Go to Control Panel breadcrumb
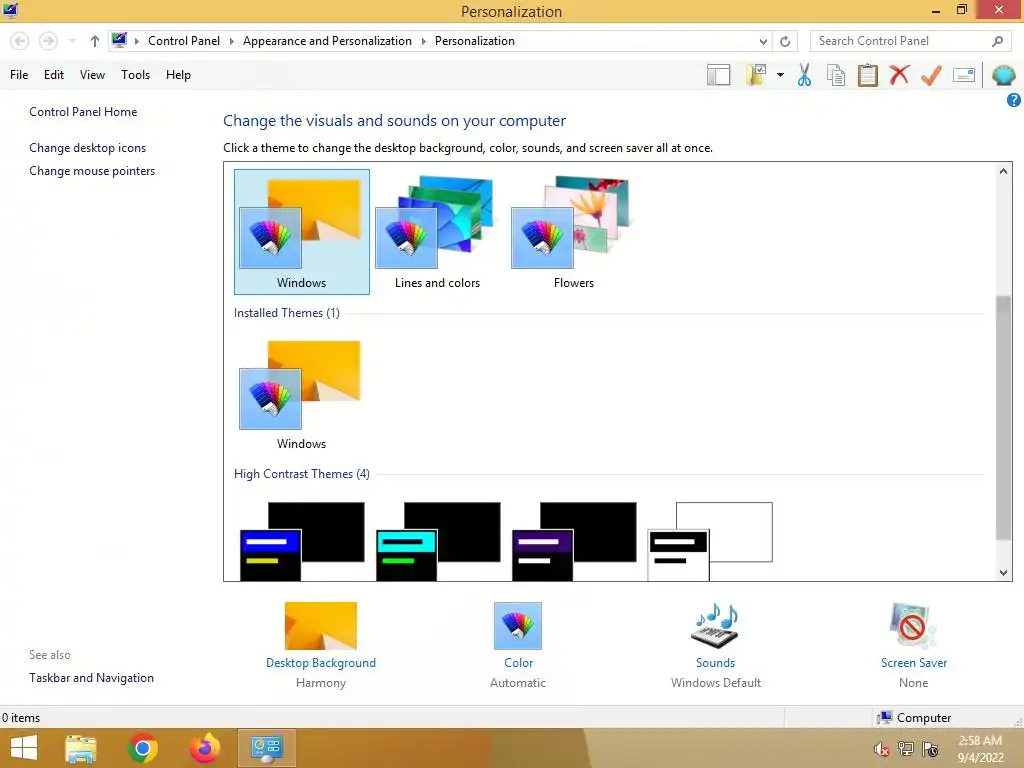This screenshot has height=768, width=1024. coord(184,41)
